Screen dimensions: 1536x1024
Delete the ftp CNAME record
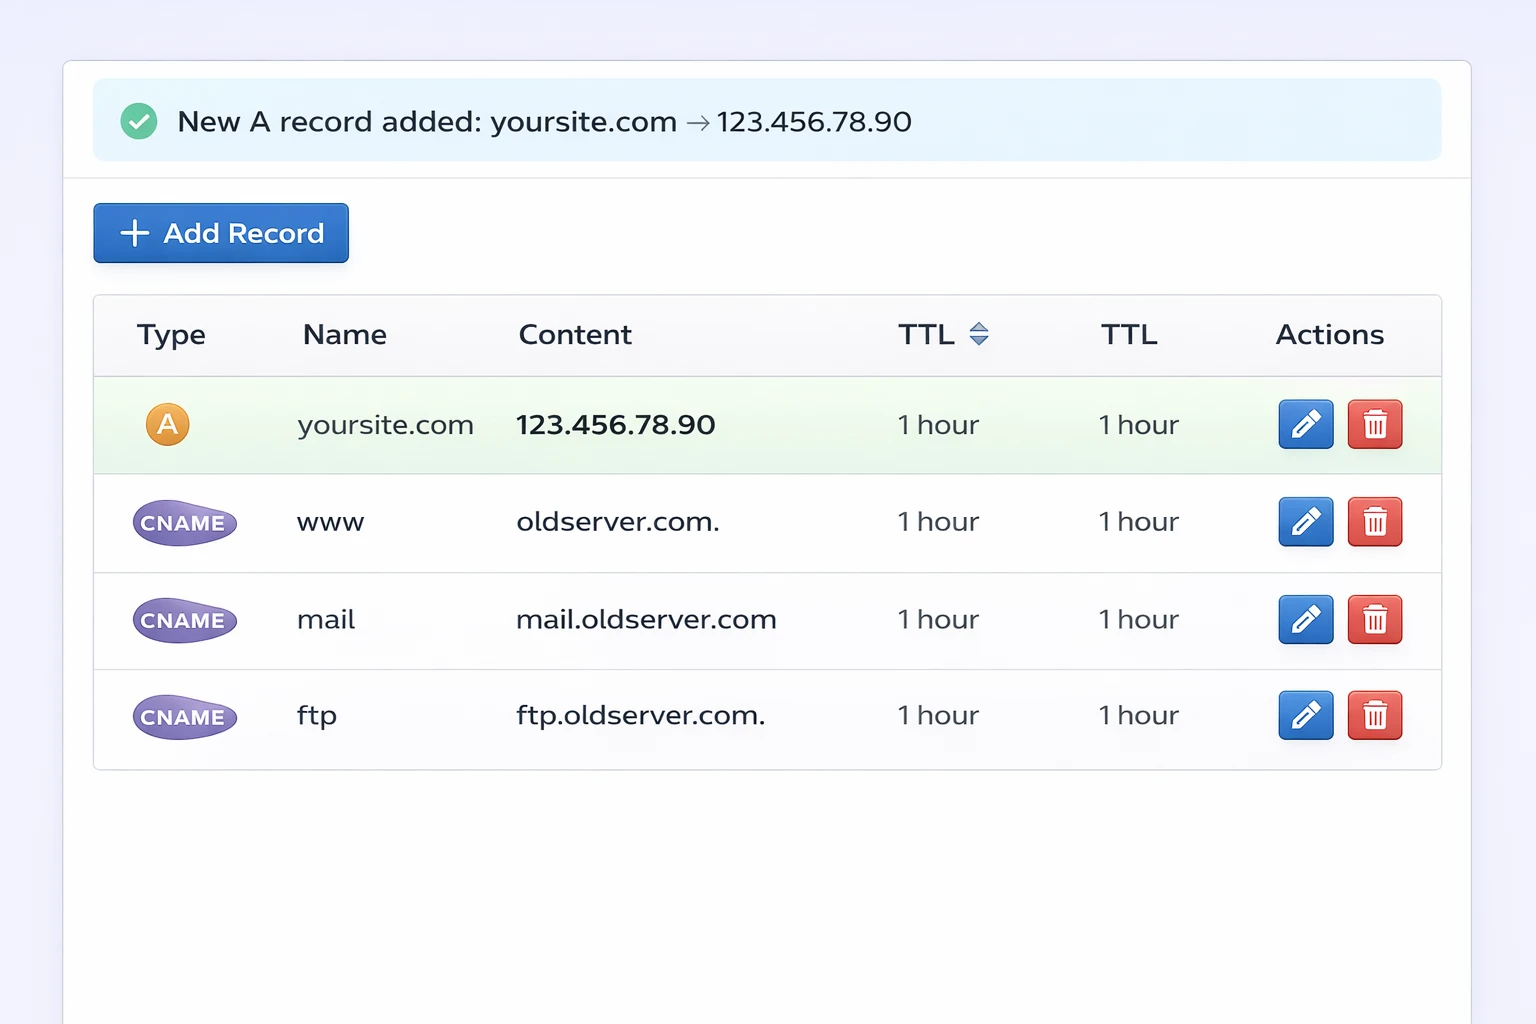pyautogui.click(x=1374, y=715)
